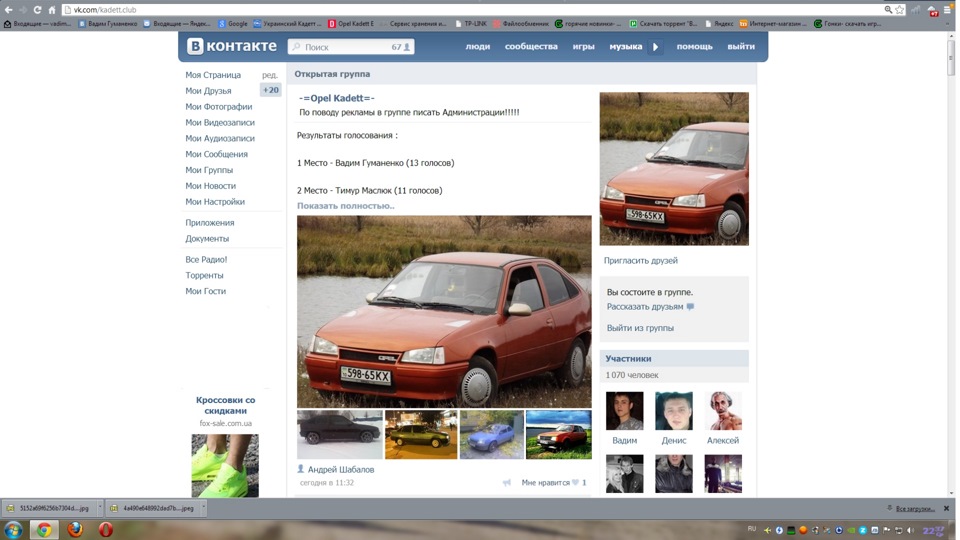The height and width of the screenshot is (540, 960).
Task: Open Приложения in sidebar
Action: [209, 223]
